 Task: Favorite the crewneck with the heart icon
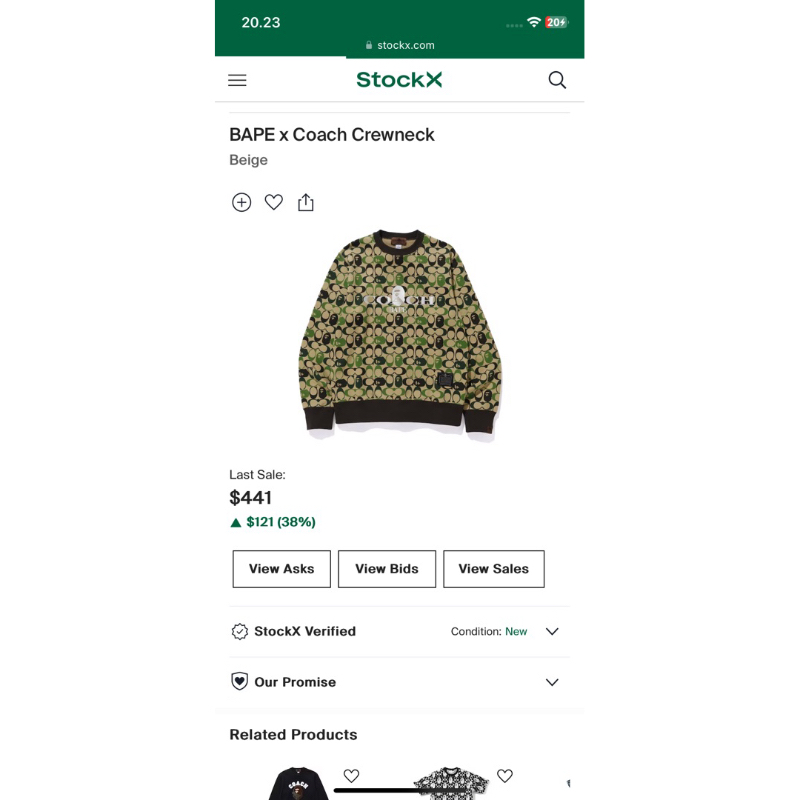coord(273,202)
